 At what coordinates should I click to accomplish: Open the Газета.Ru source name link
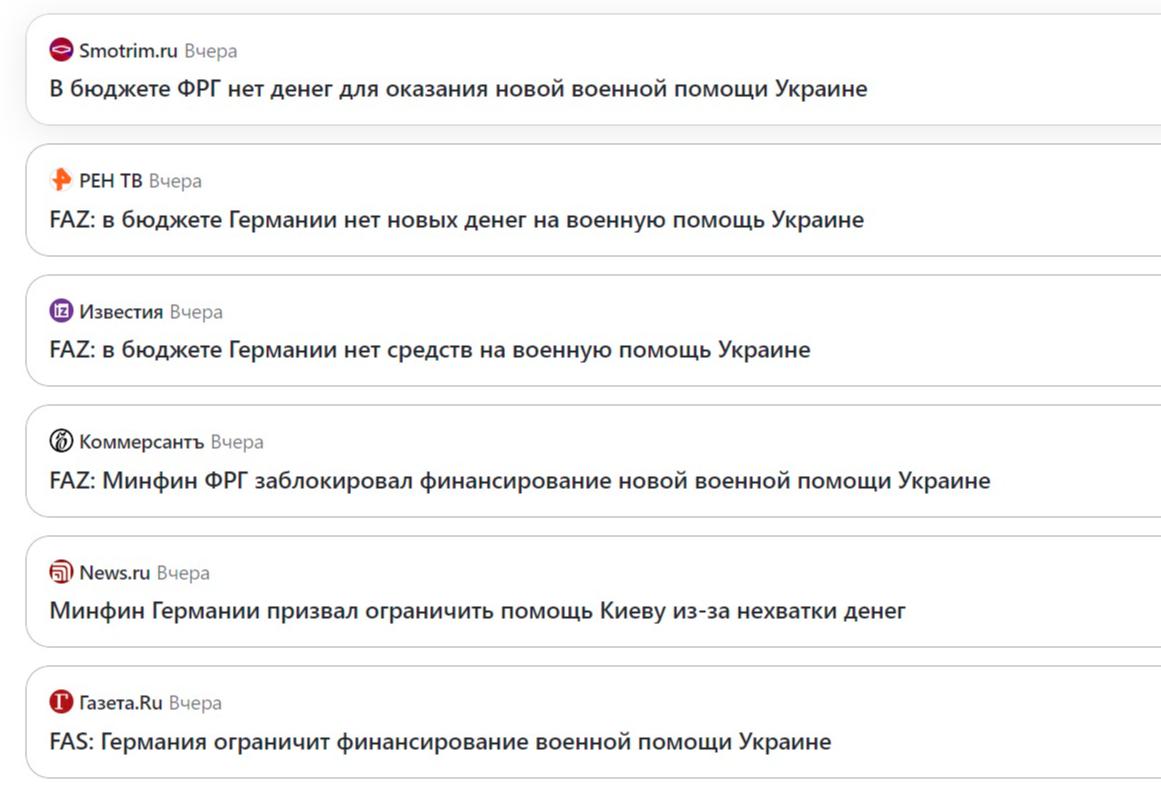pyautogui.click(x=120, y=703)
